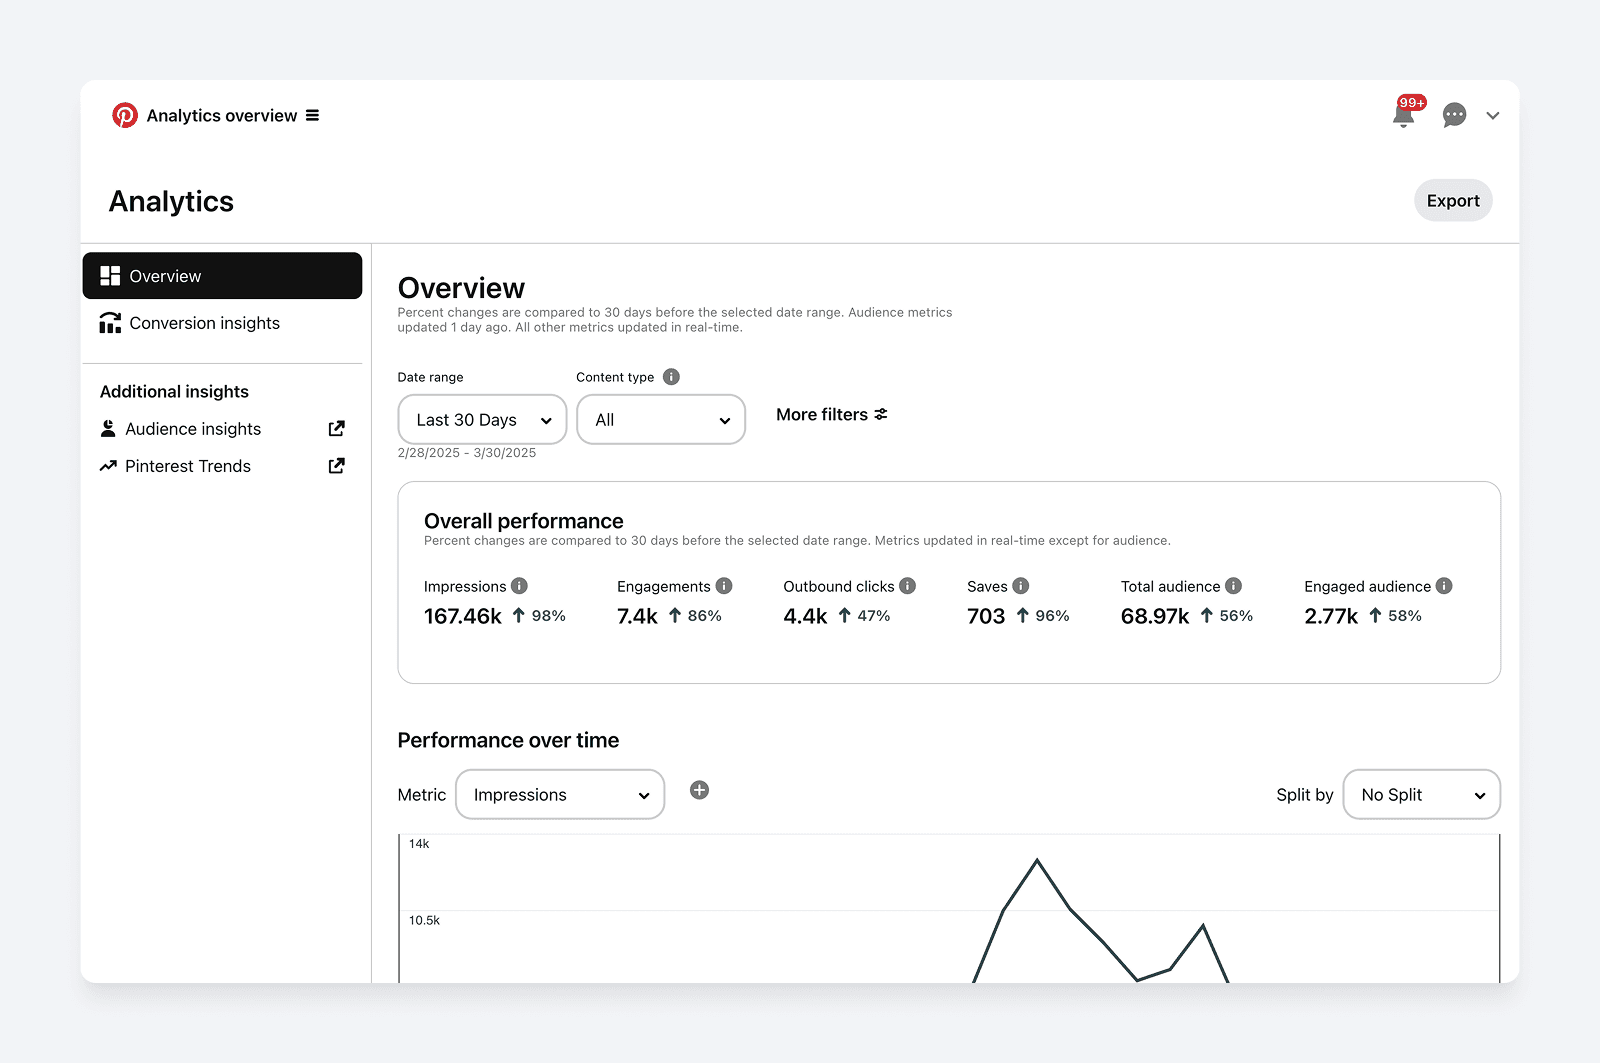
Task: Show info tooltip for Engagements
Action: point(724,586)
